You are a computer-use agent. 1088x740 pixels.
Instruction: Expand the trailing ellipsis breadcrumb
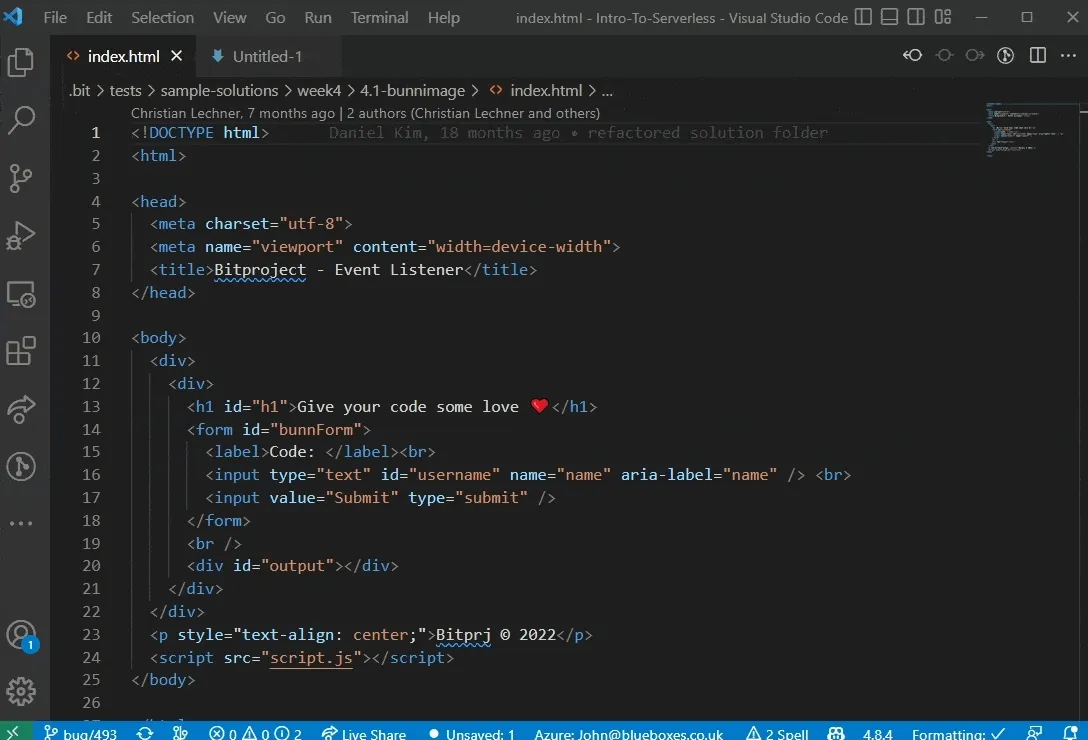tap(607, 90)
